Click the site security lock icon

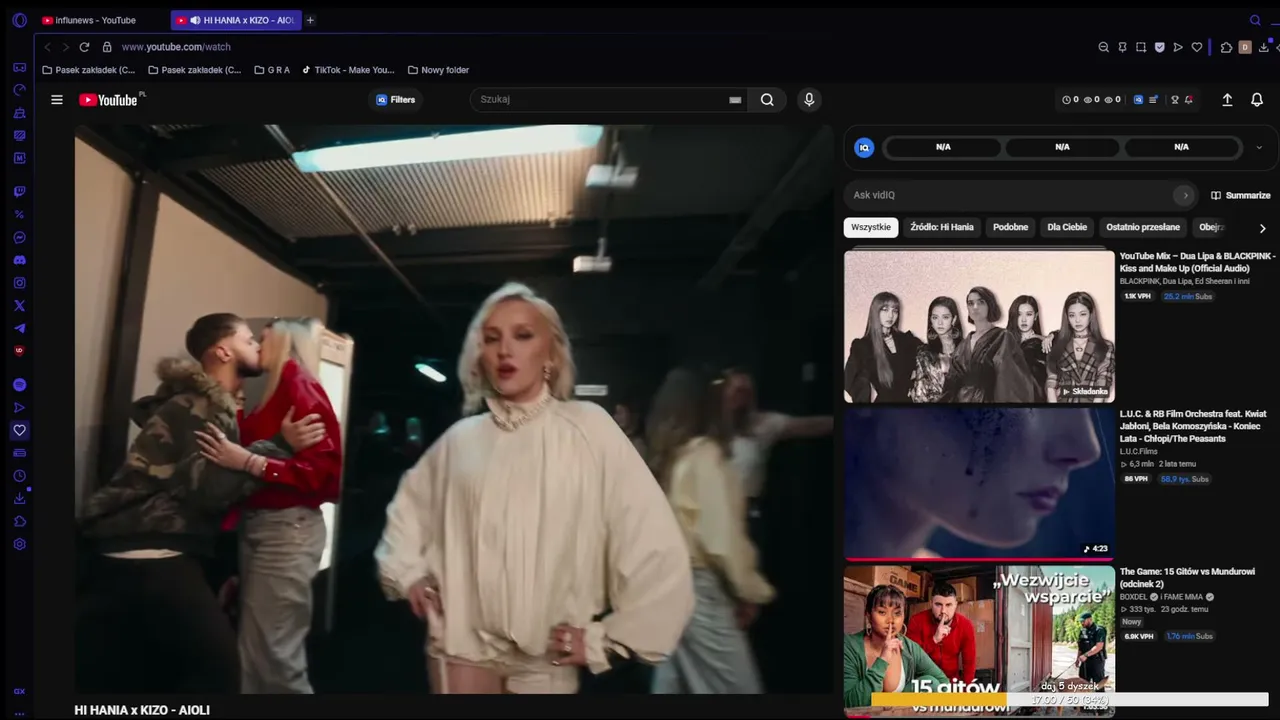[107, 47]
